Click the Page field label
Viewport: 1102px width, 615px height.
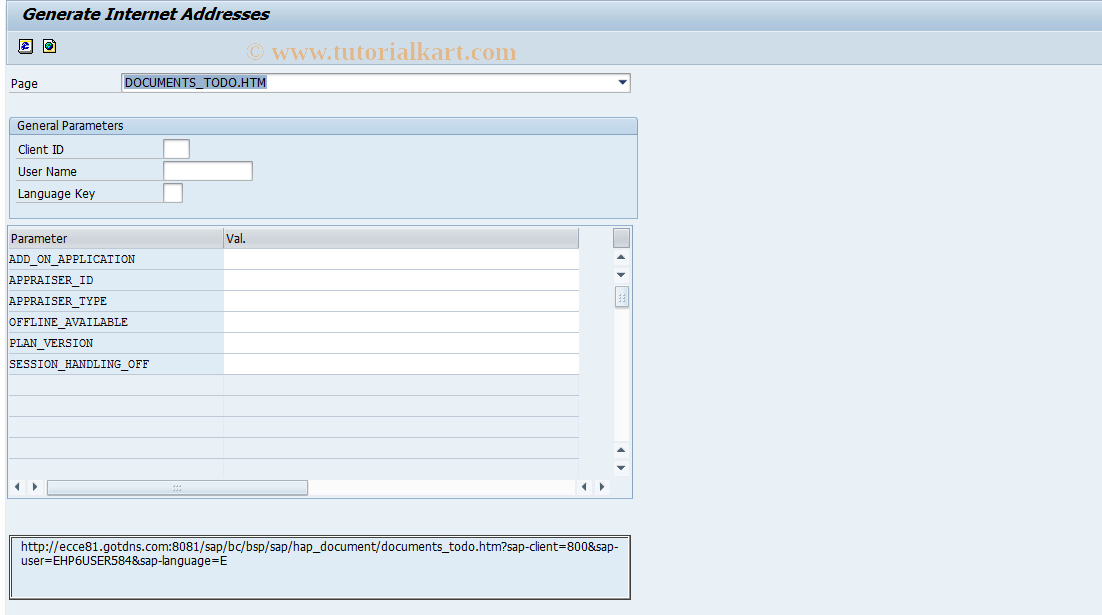pos(24,84)
